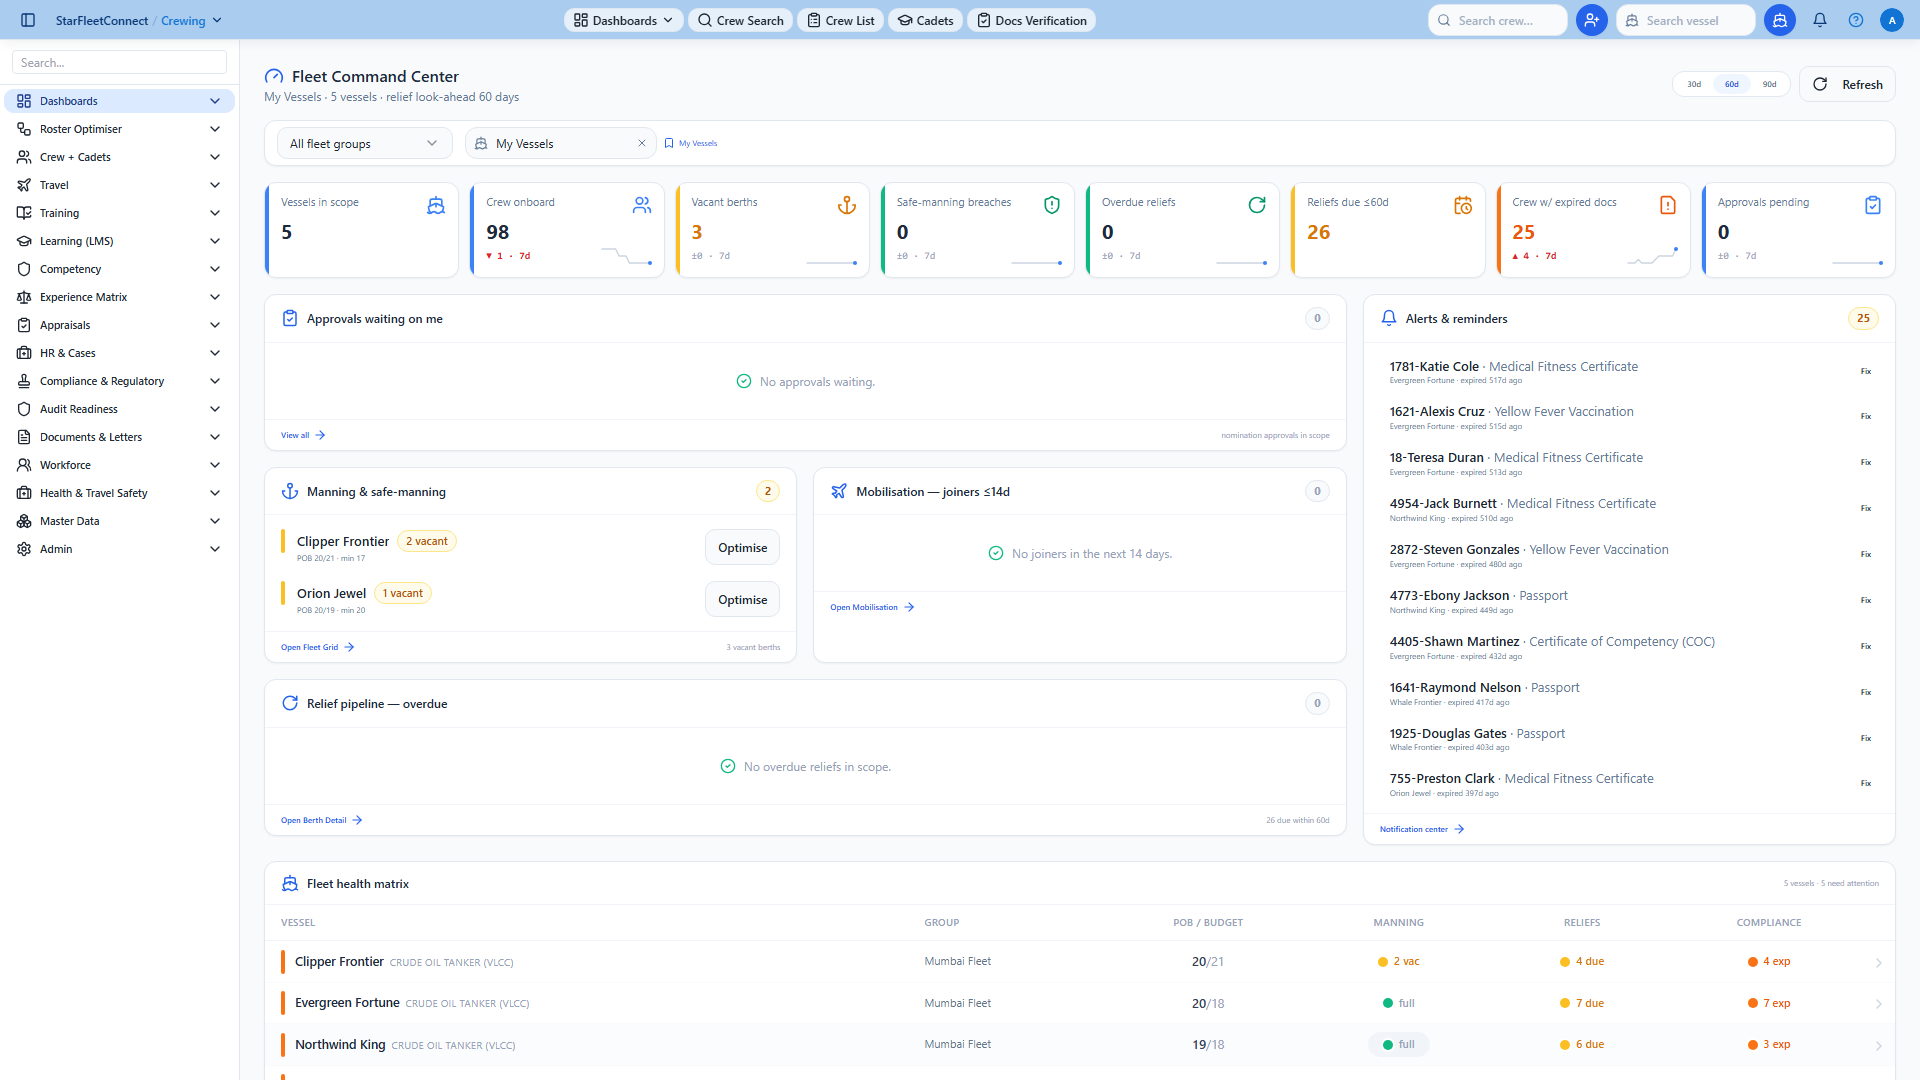Open Fleet Grid link

[317, 647]
